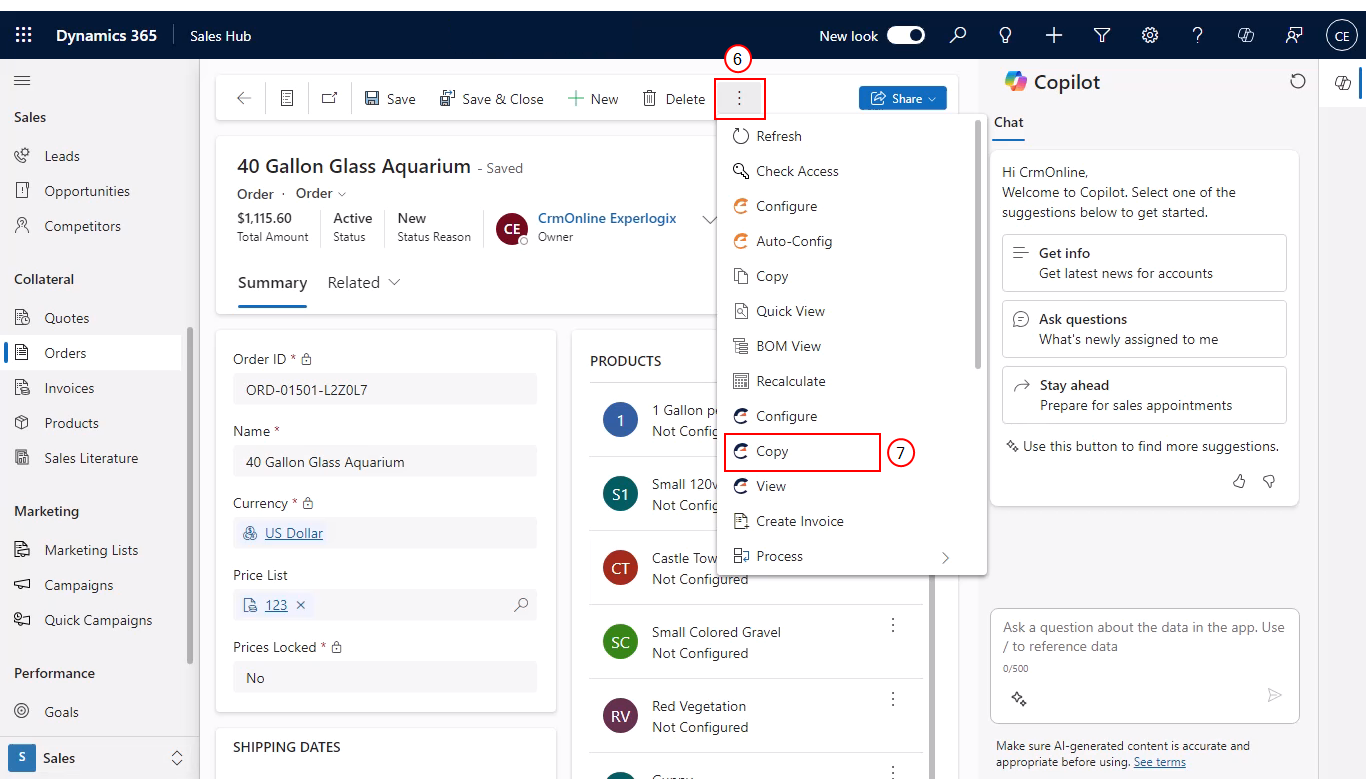Open the Share dropdown
The image size is (1366, 779).
(903, 98)
